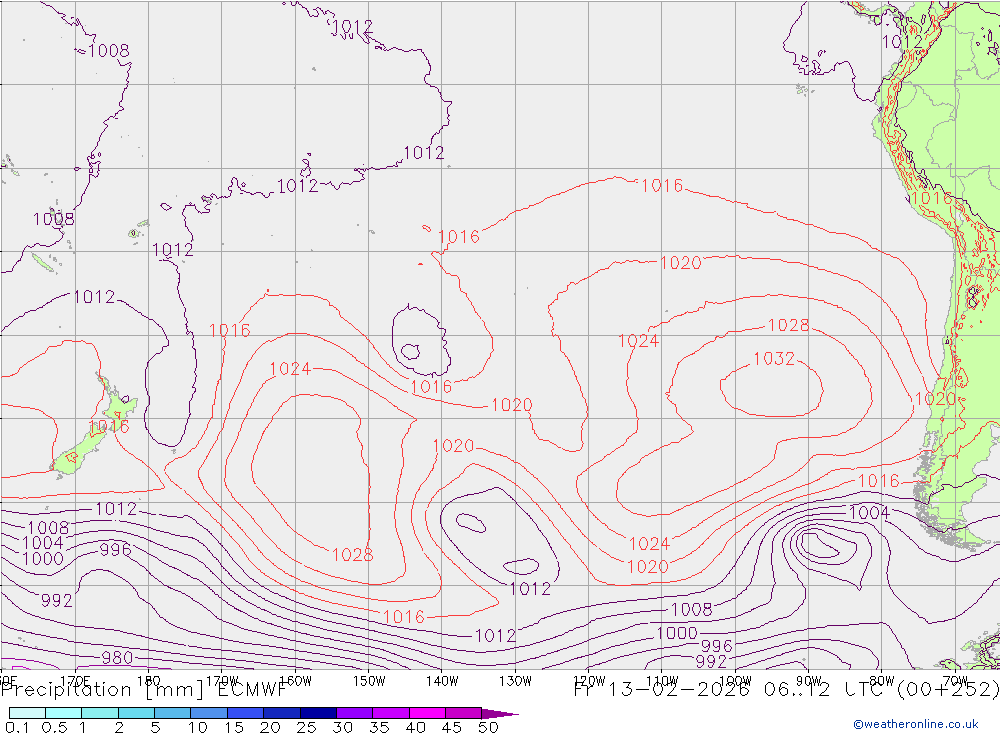
Task: Click the 70W longitude axis label
Action: pyautogui.click(x=955, y=681)
